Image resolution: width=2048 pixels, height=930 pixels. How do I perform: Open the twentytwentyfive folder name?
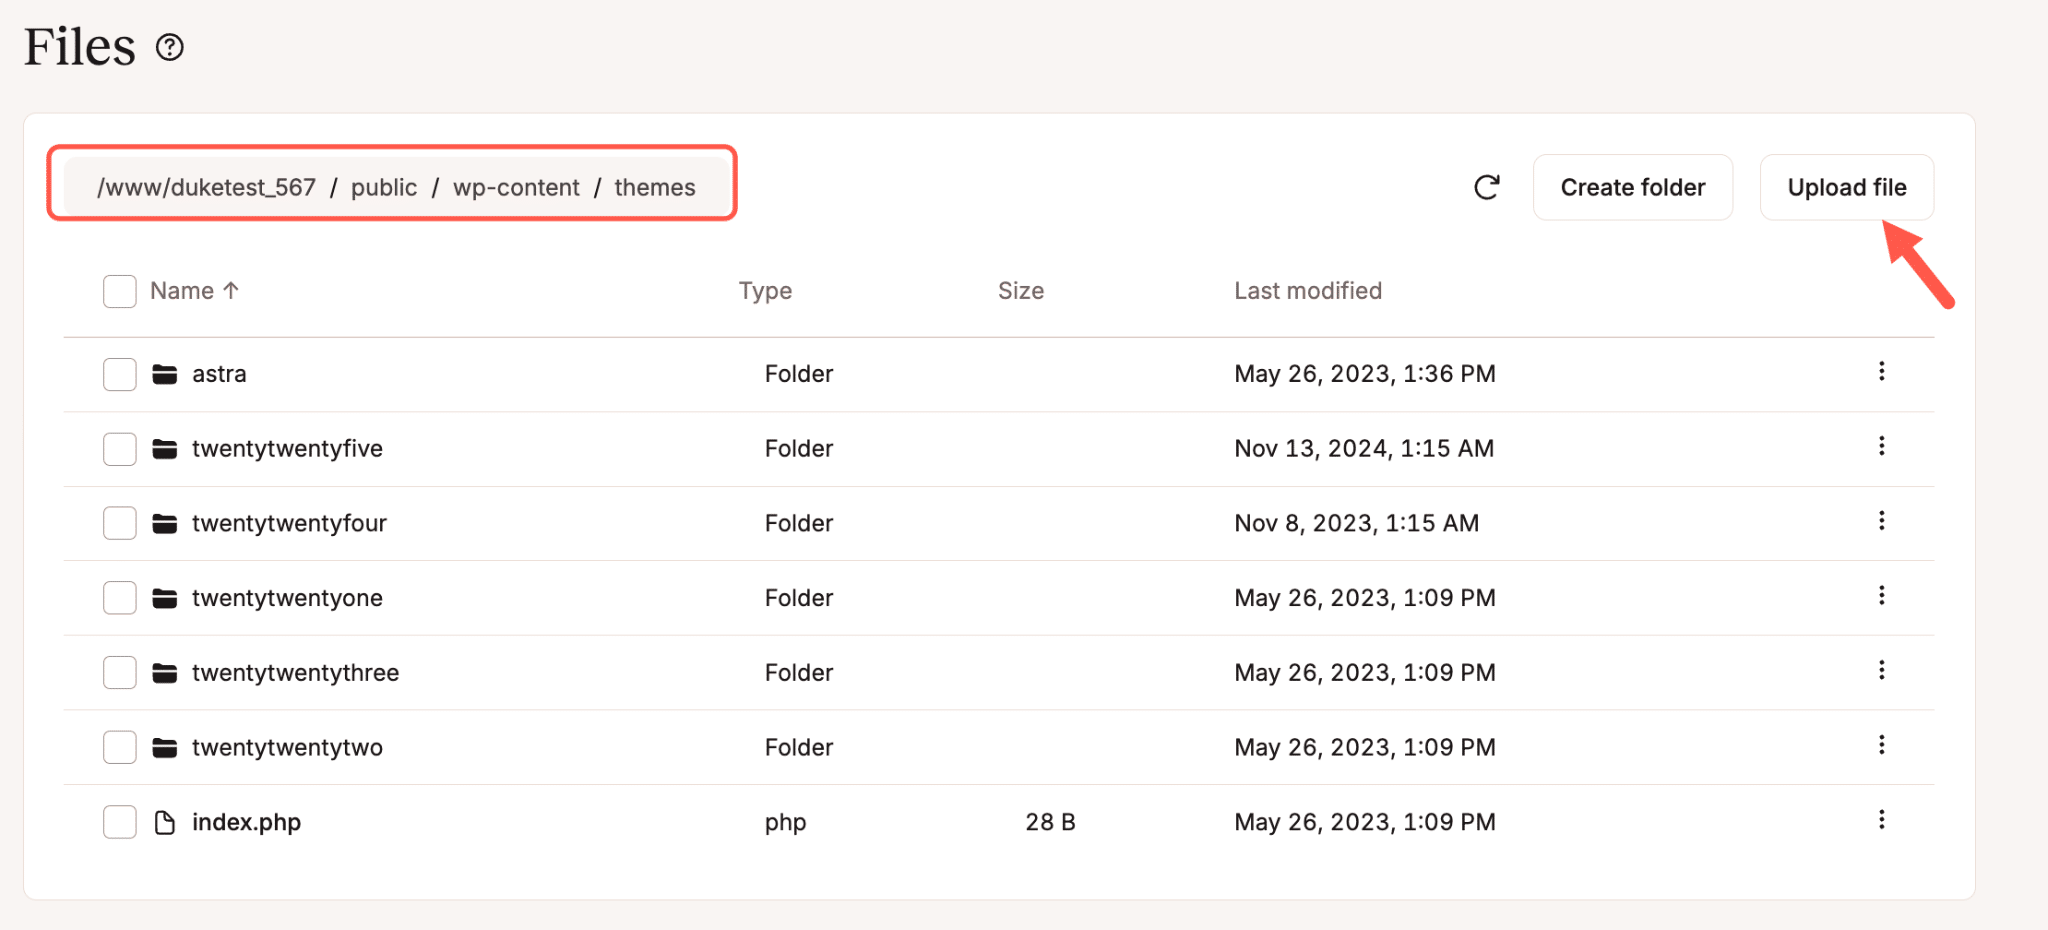(287, 449)
